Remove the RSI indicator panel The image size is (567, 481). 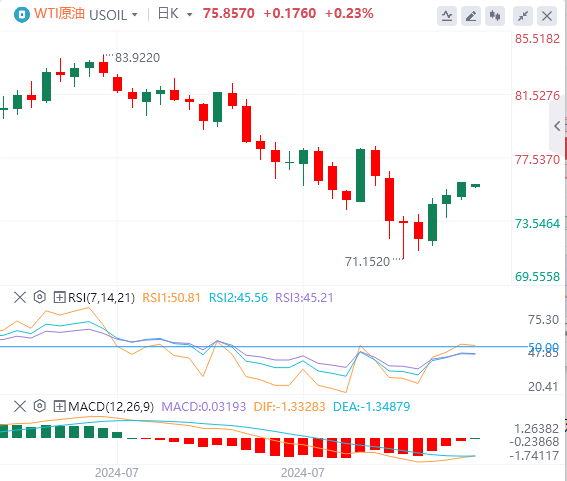tap(20, 297)
